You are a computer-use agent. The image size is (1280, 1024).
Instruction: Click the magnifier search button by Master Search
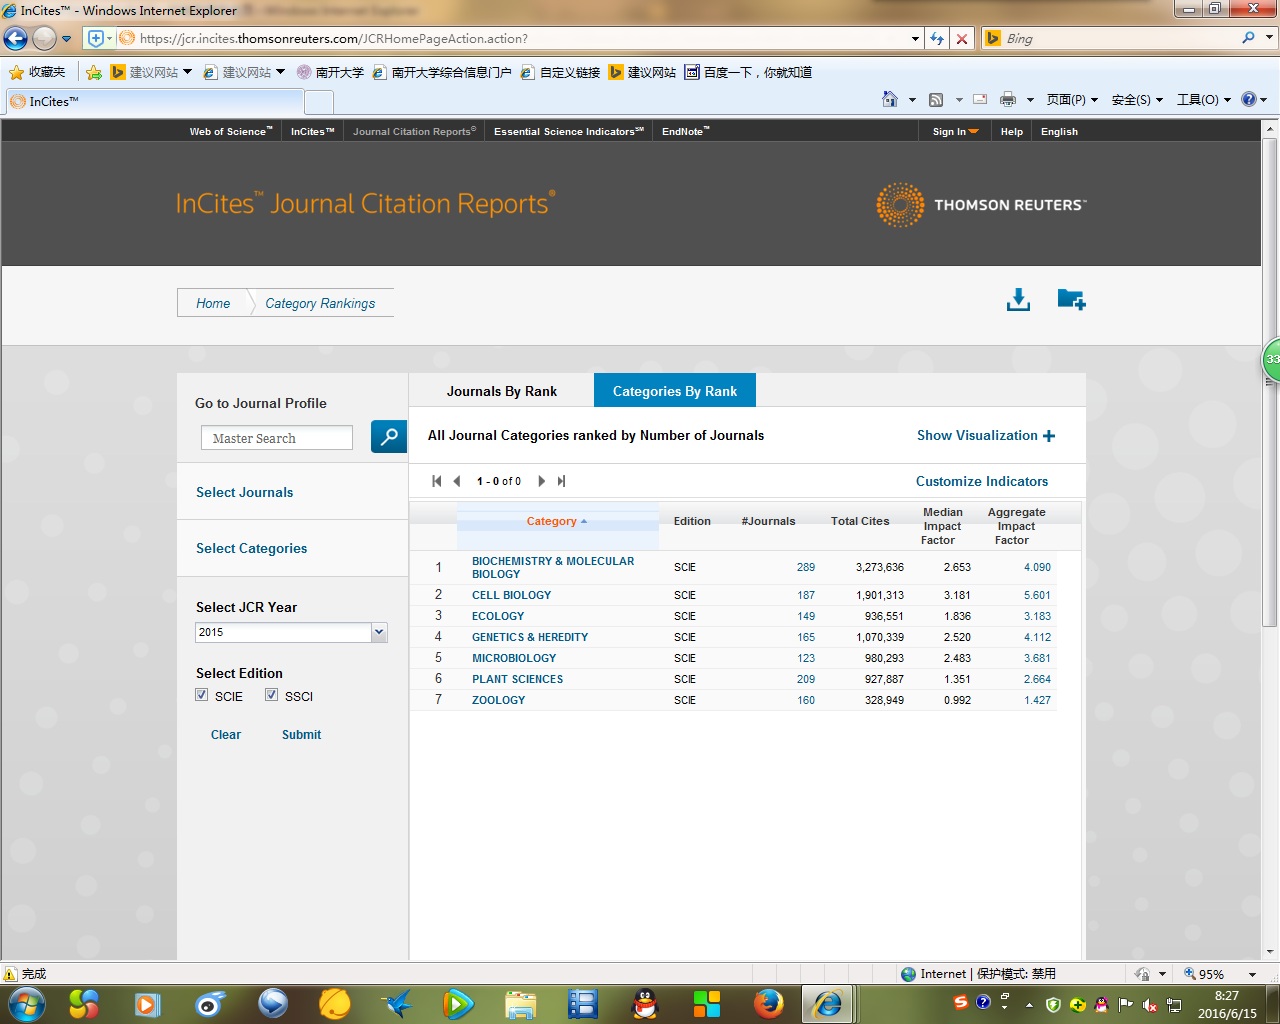coord(388,437)
